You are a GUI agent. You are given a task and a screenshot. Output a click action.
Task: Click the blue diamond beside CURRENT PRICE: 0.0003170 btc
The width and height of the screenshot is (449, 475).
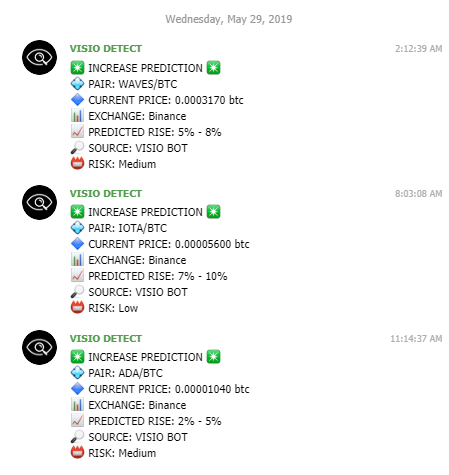coord(77,100)
